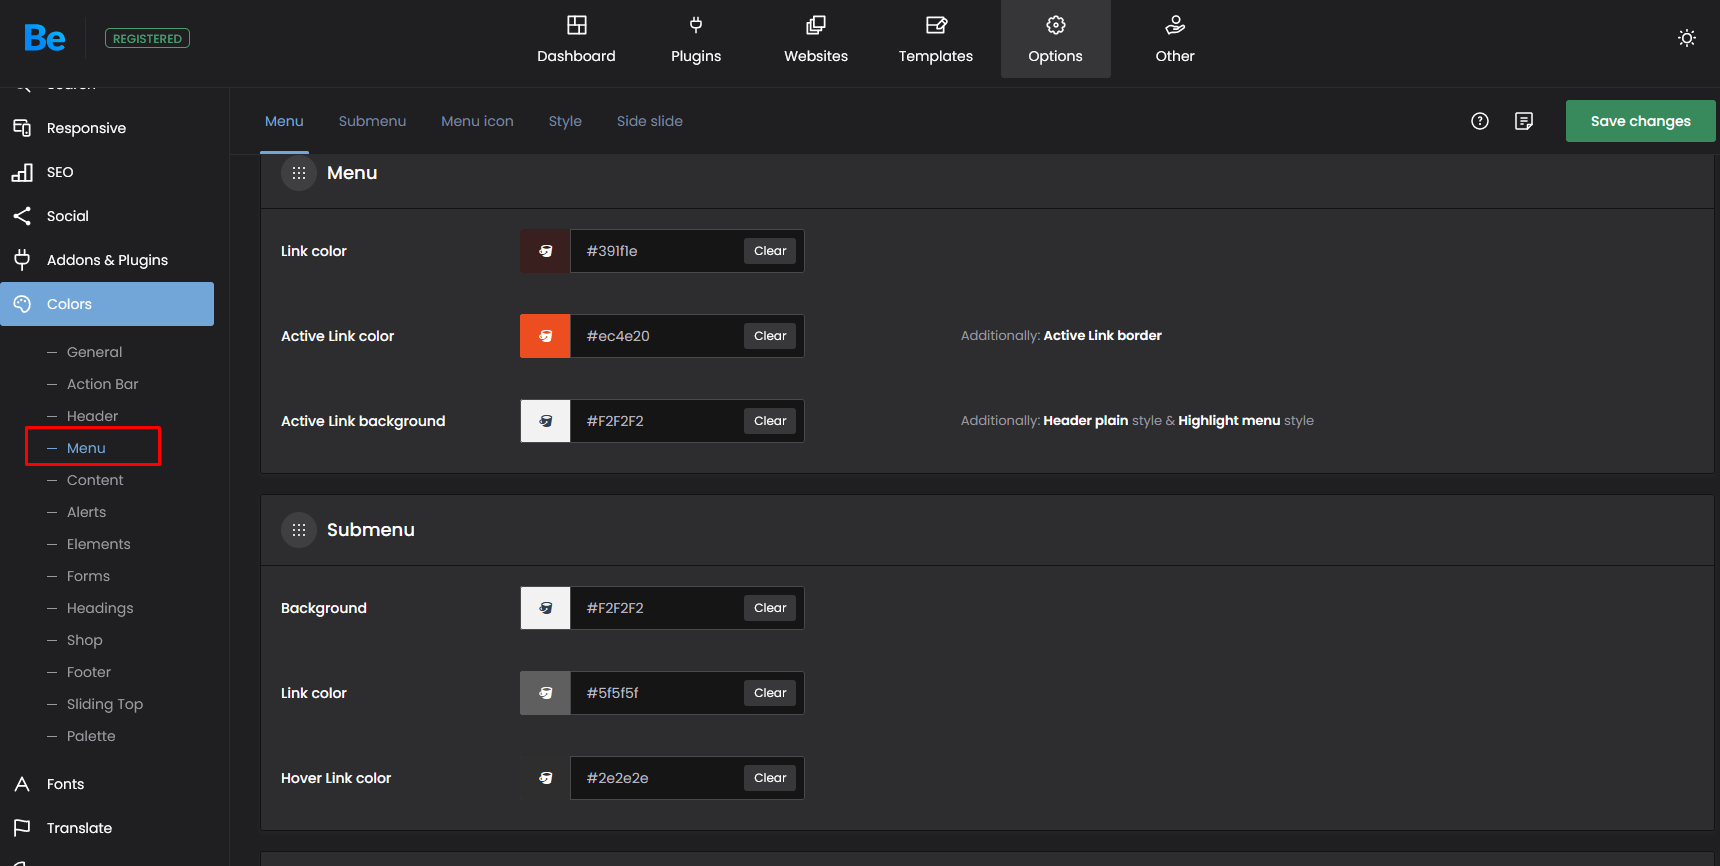Select Header under Colors
The image size is (1720, 866).
(x=92, y=416)
